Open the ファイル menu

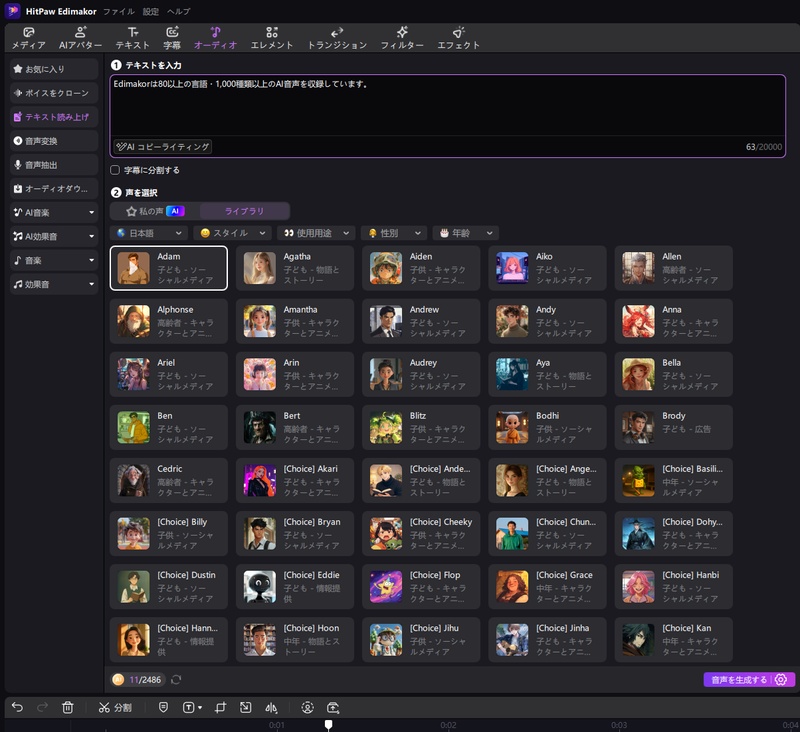[x=119, y=11]
